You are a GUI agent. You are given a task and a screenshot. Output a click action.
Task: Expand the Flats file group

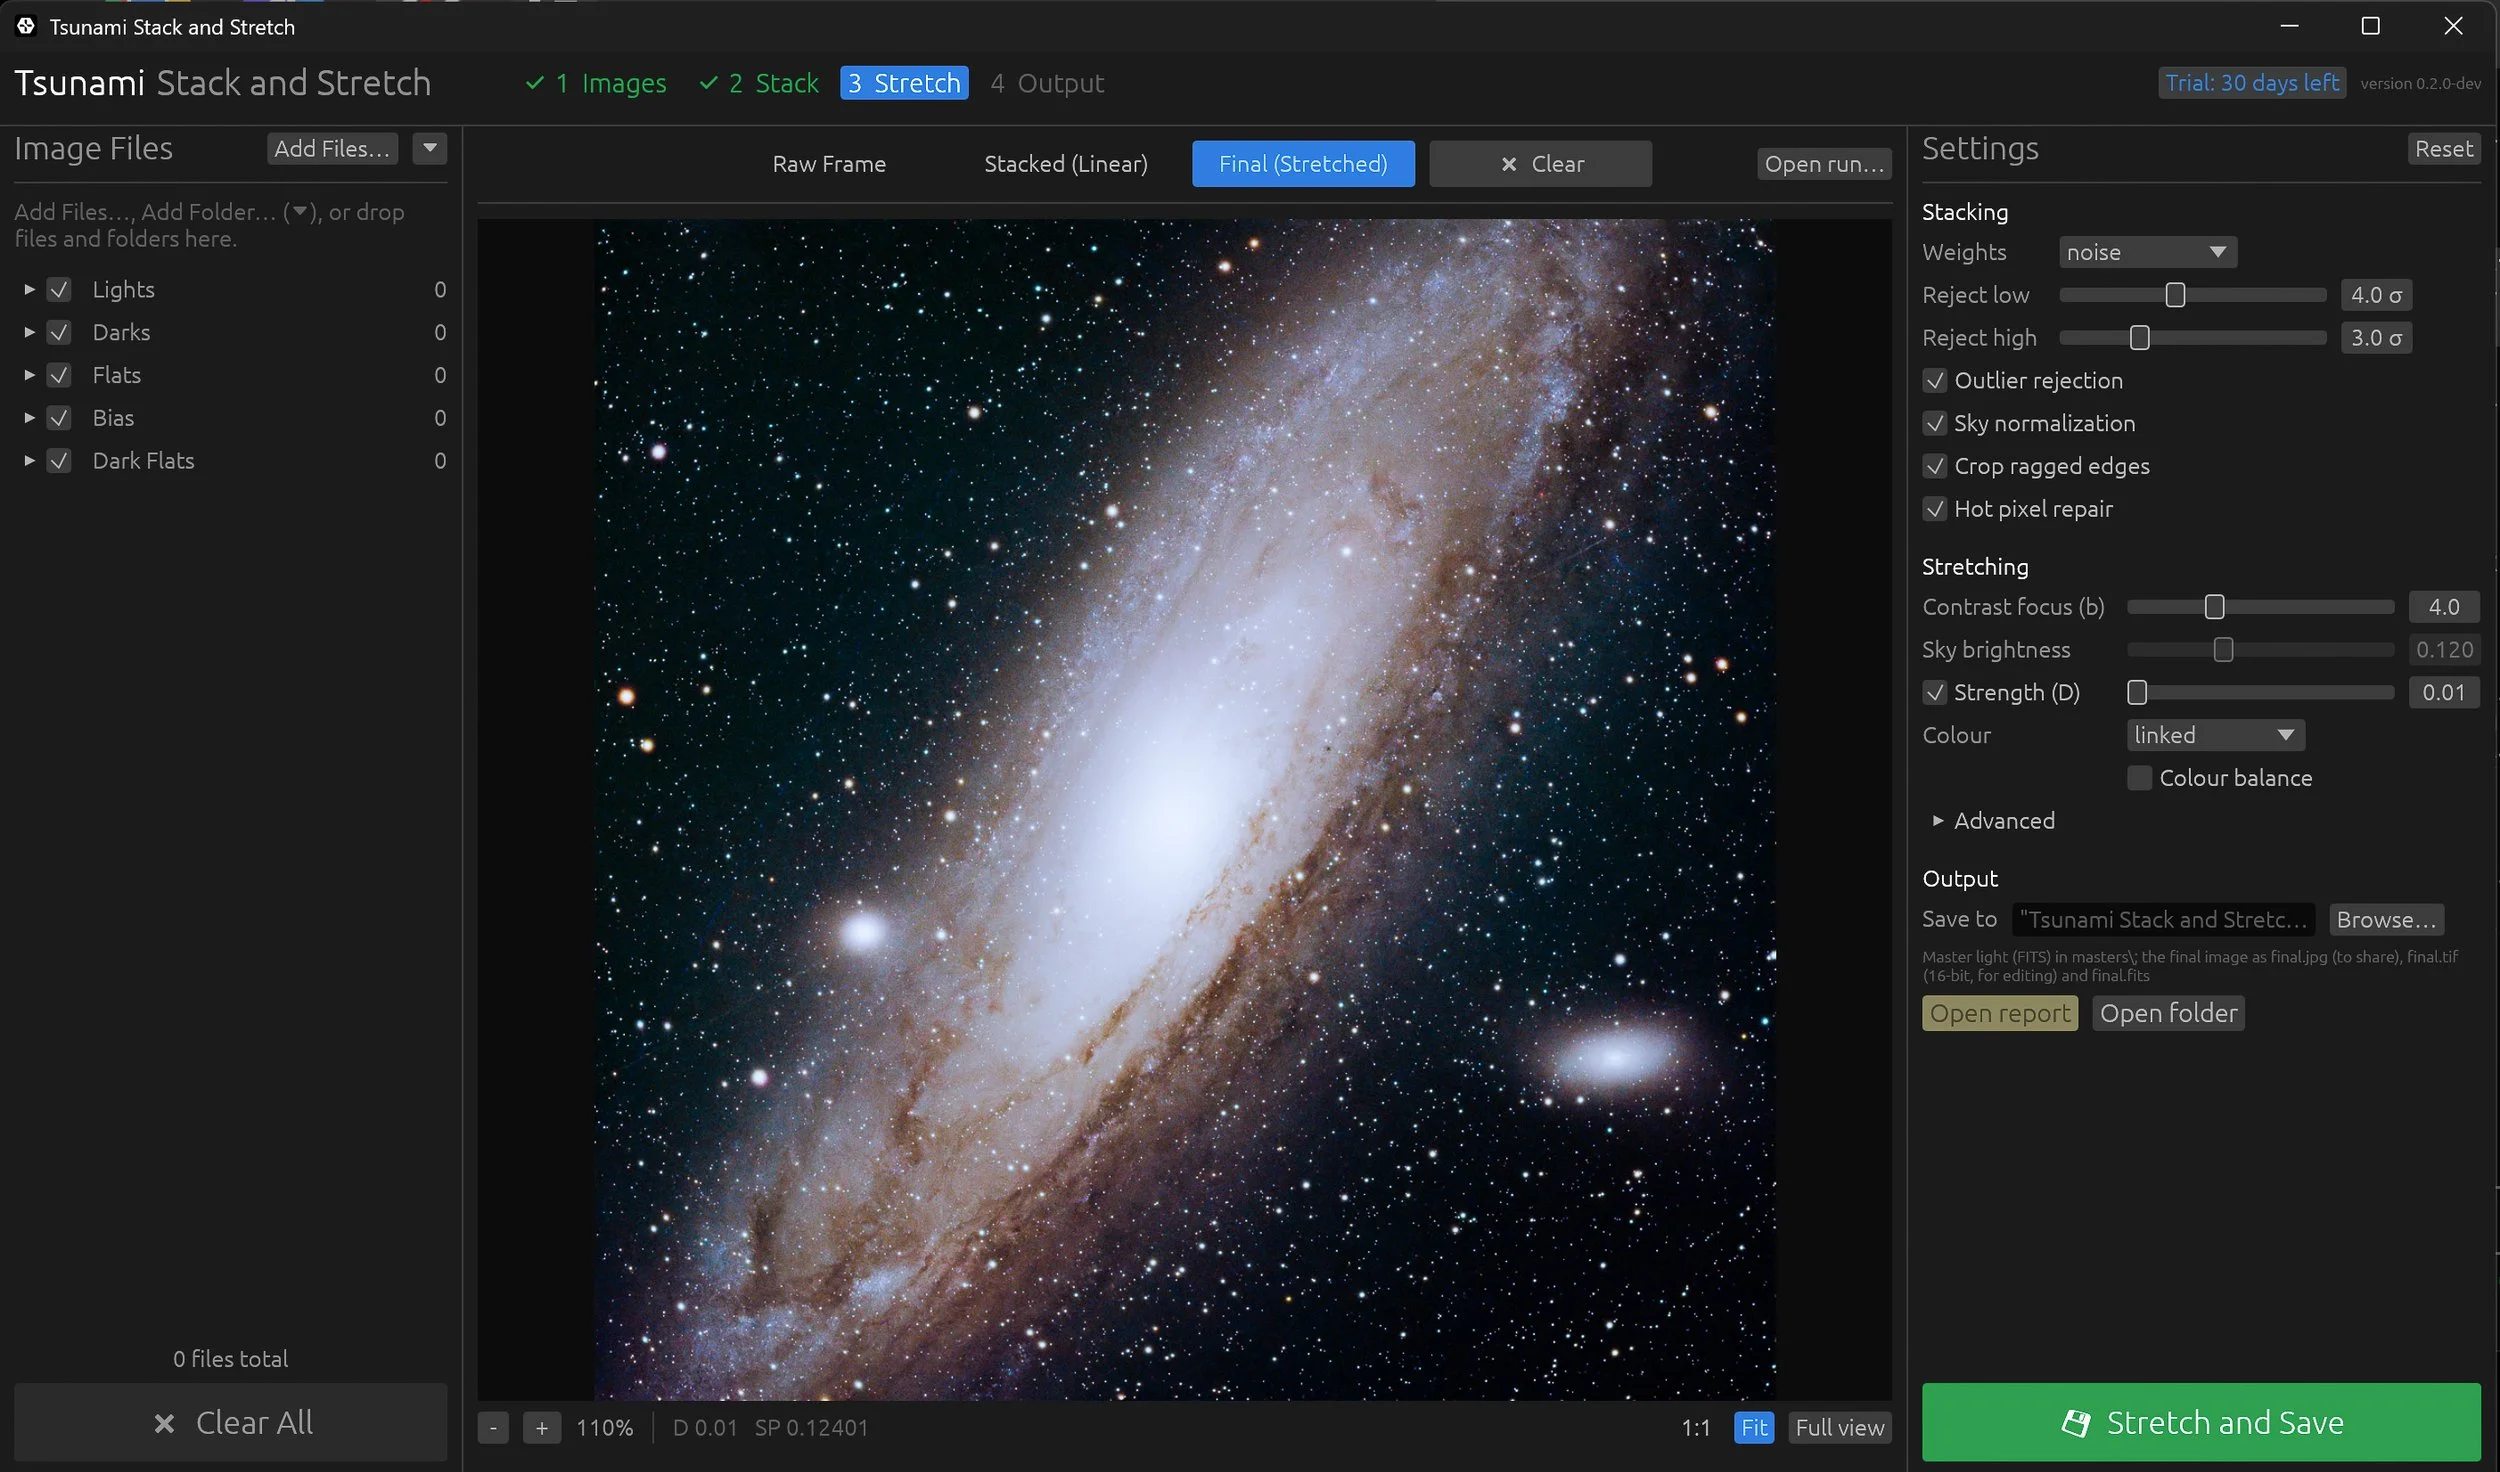pyautogui.click(x=30, y=375)
